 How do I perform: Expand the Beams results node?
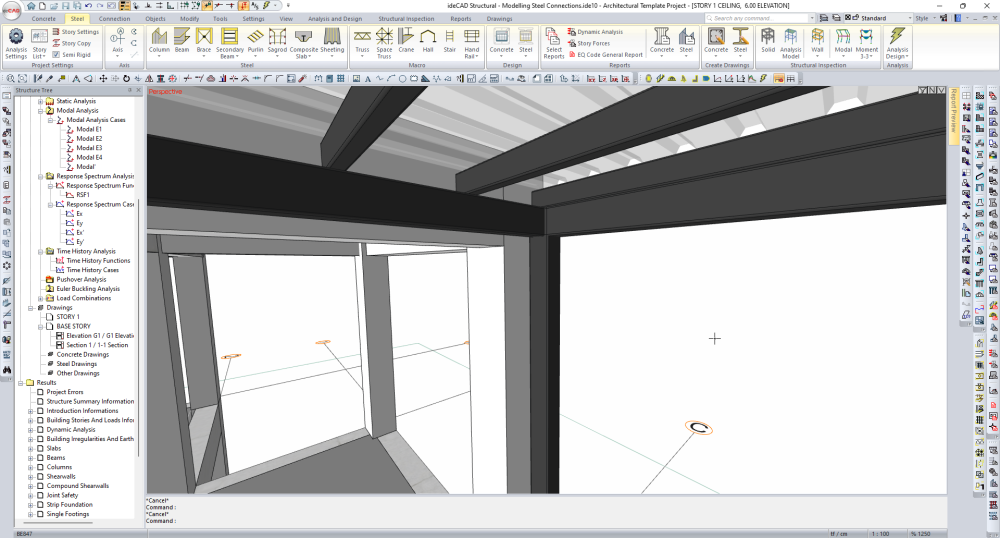point(31,458)
